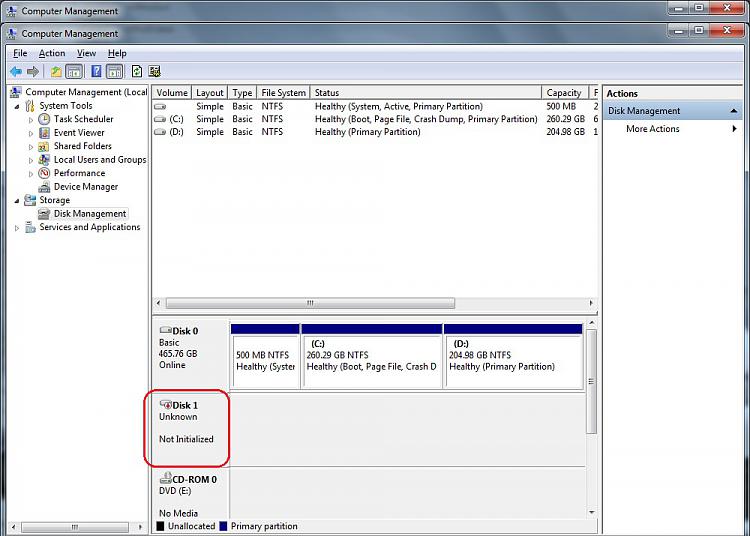Click the drive icon of volume (C:) row
750x536 pixels.
click(x=160, y=119)
